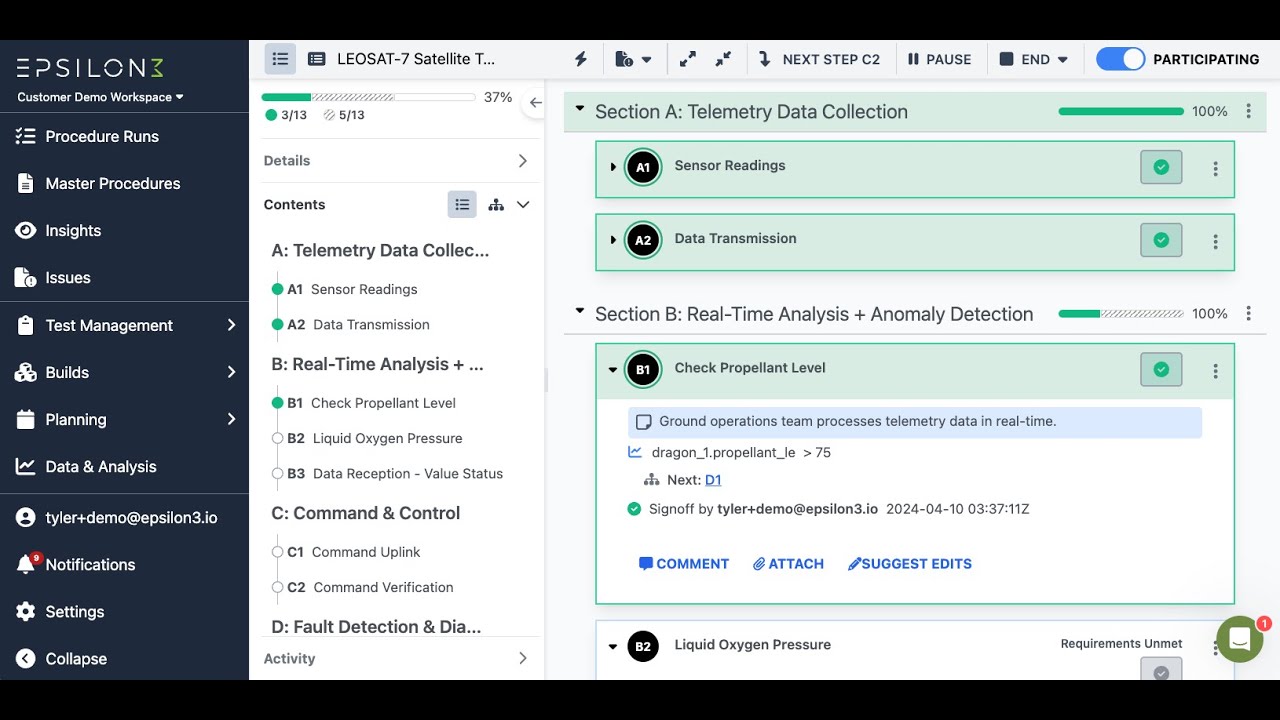Select A1 Sensor Readings in contents

click(353, 289)
